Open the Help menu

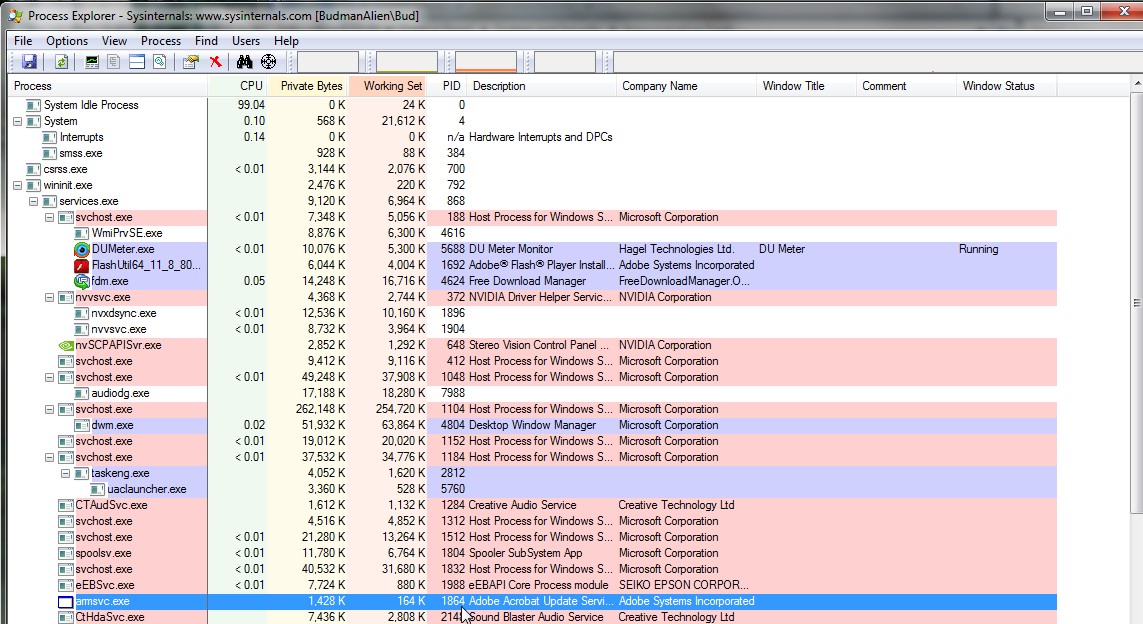[286, 41]
